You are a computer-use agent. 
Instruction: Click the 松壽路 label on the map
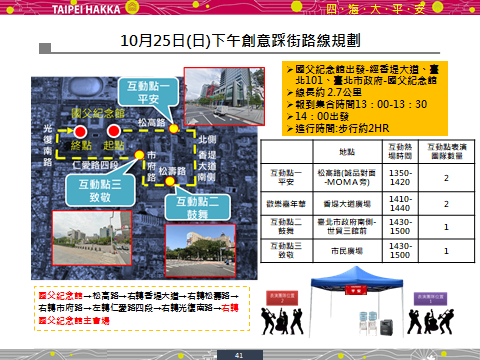(172, 171)
